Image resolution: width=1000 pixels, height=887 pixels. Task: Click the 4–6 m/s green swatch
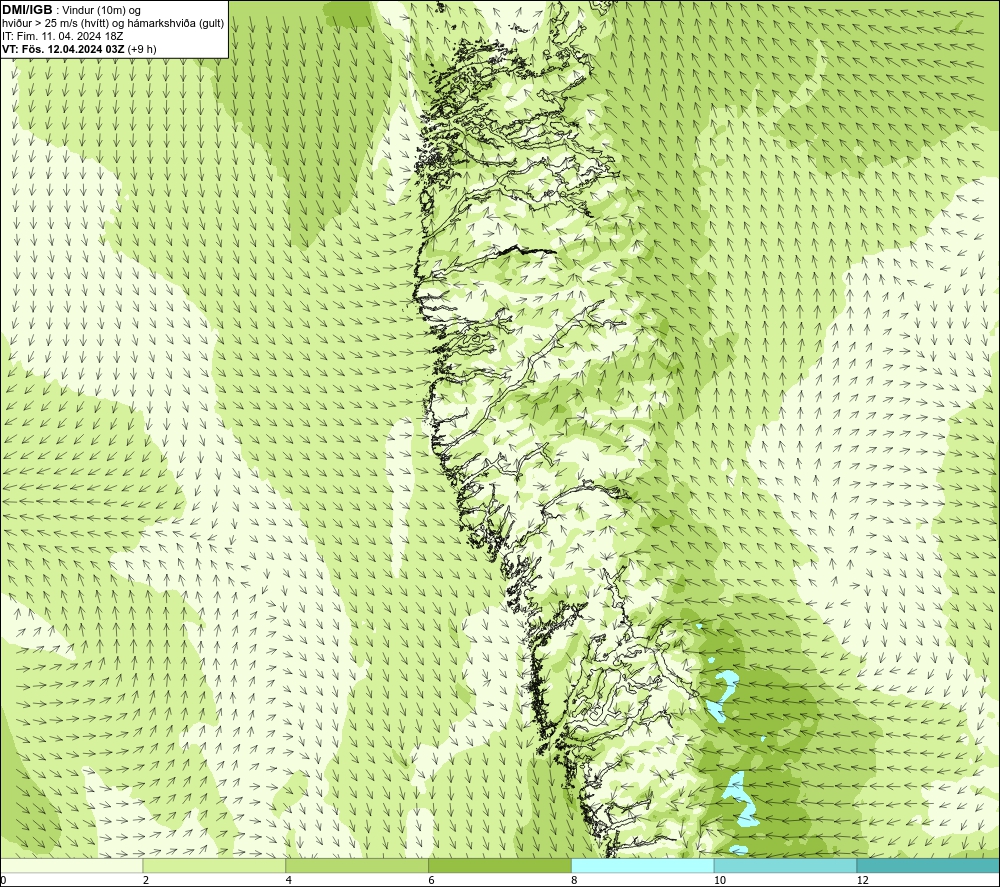pyautogui.click(x=357, y=865)
